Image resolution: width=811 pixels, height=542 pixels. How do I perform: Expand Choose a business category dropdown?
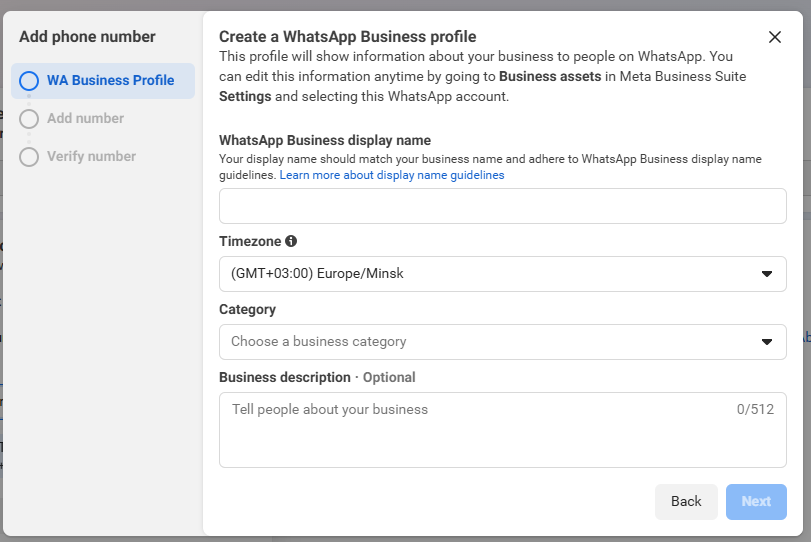pos(503,342)
